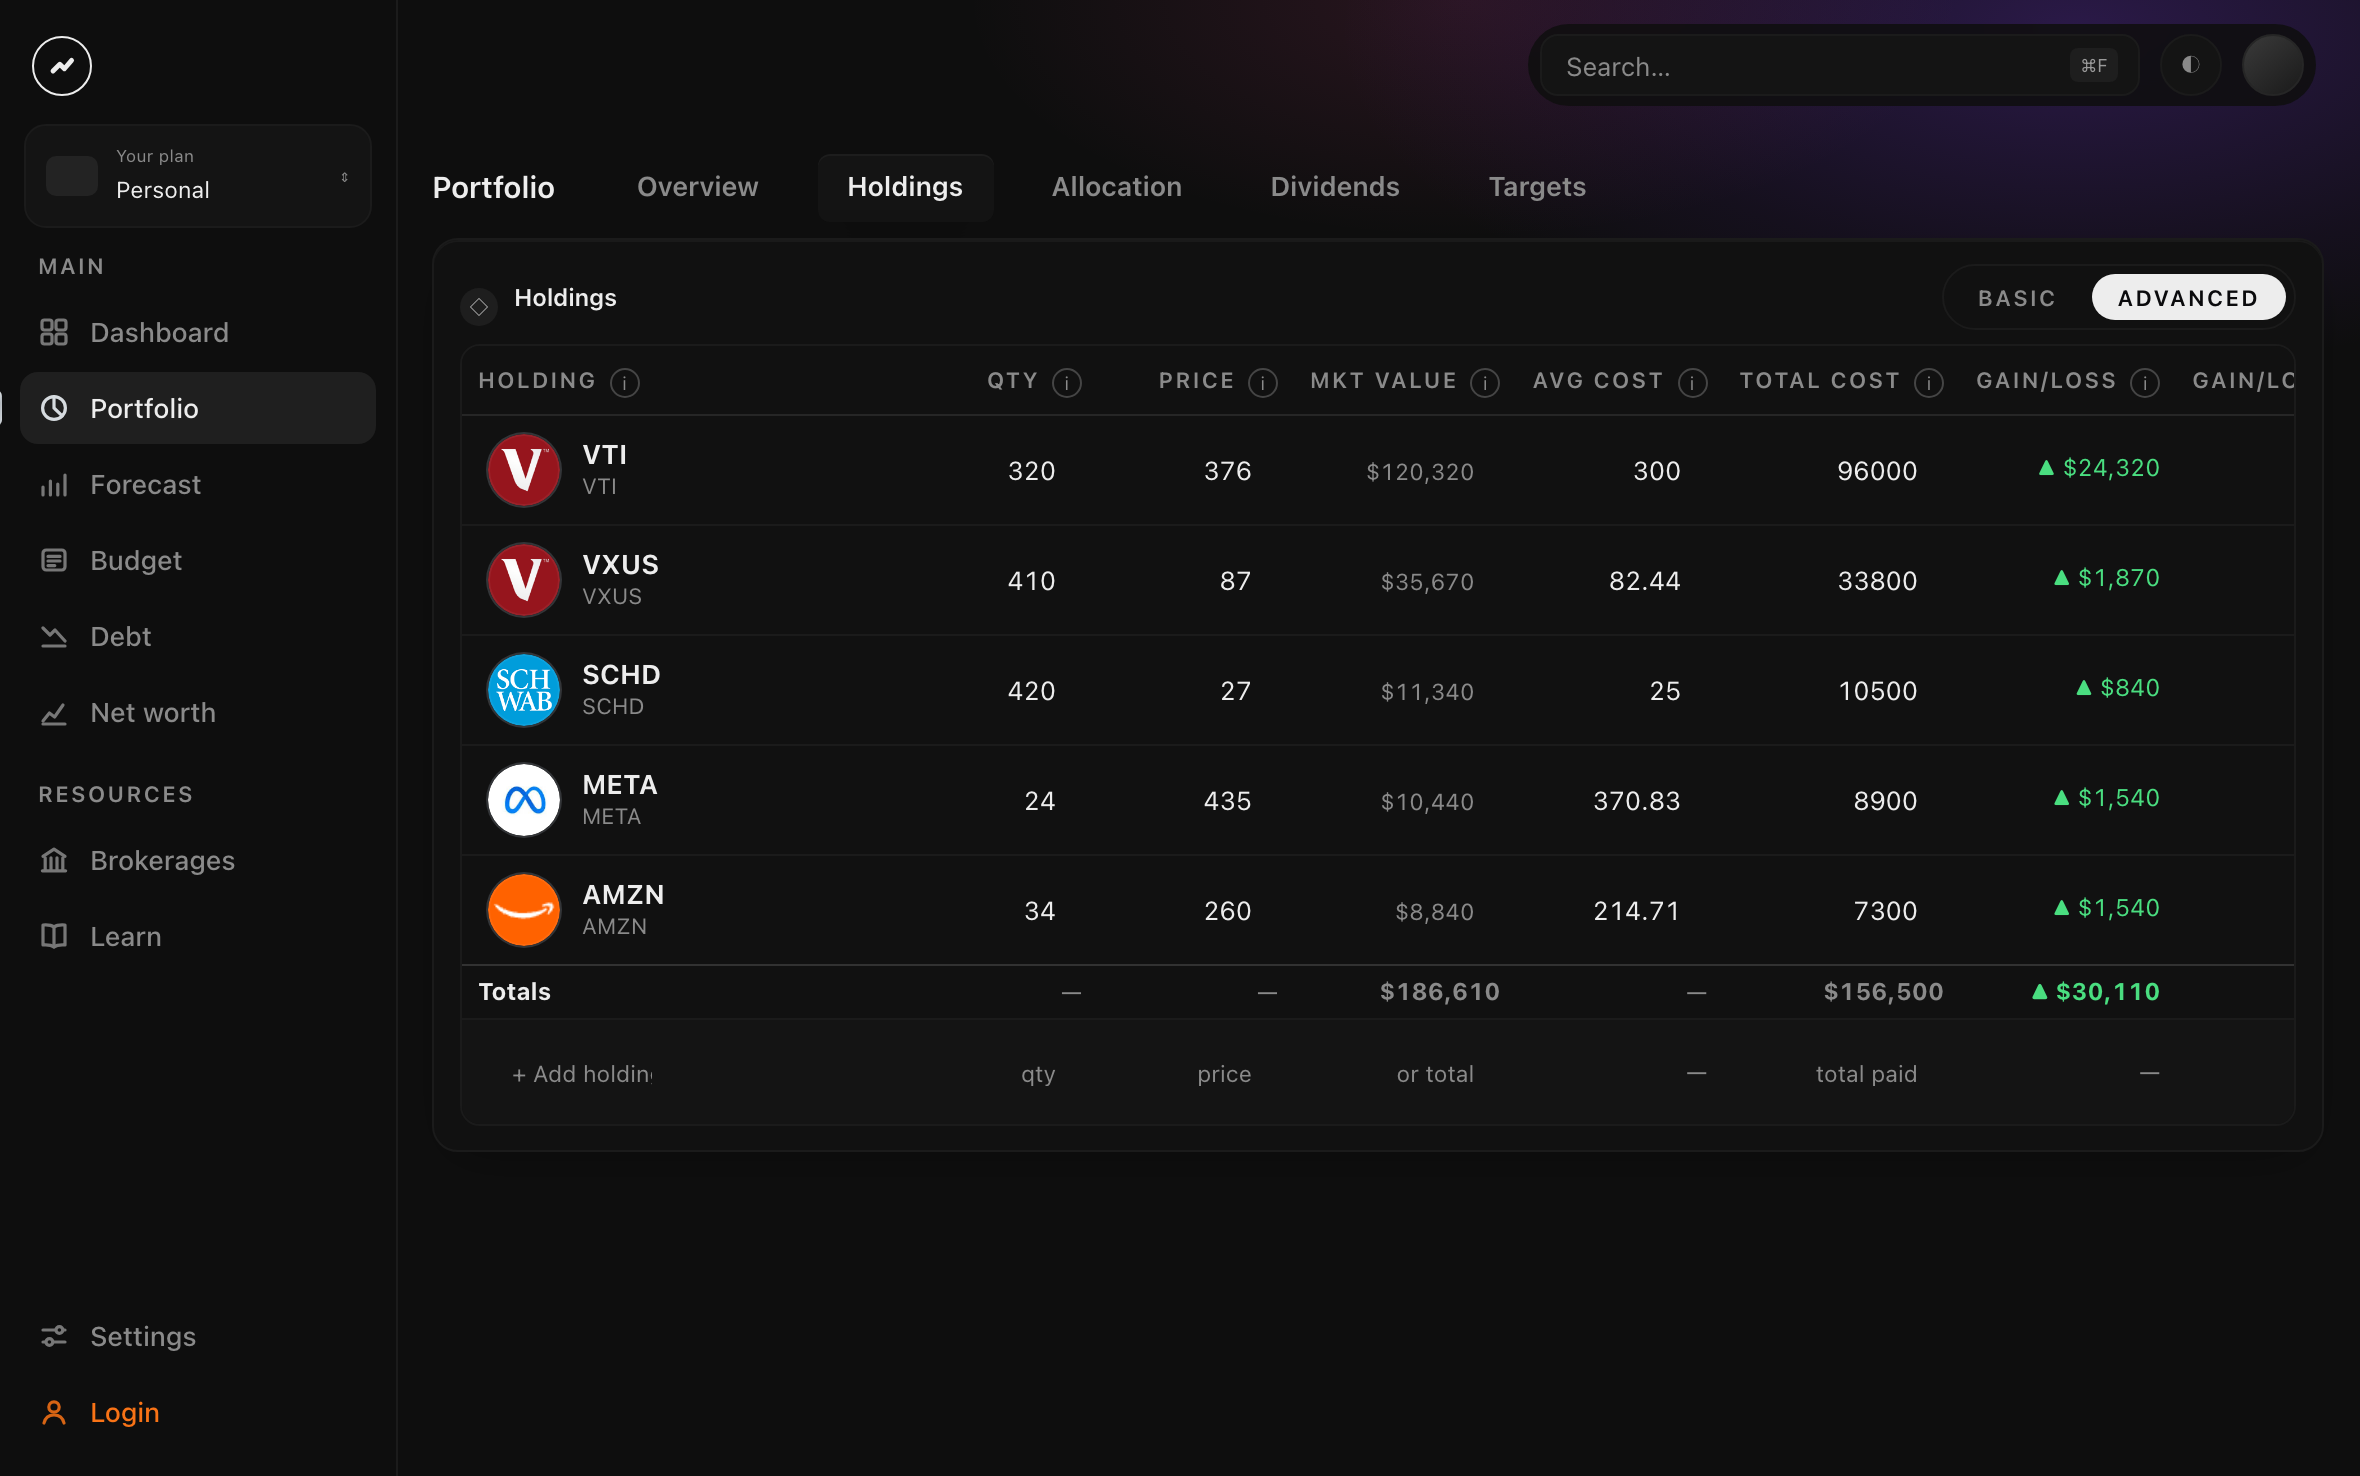Open the Dashboard page
This screenshot has height=1476, width=2360.
(198, 332)
